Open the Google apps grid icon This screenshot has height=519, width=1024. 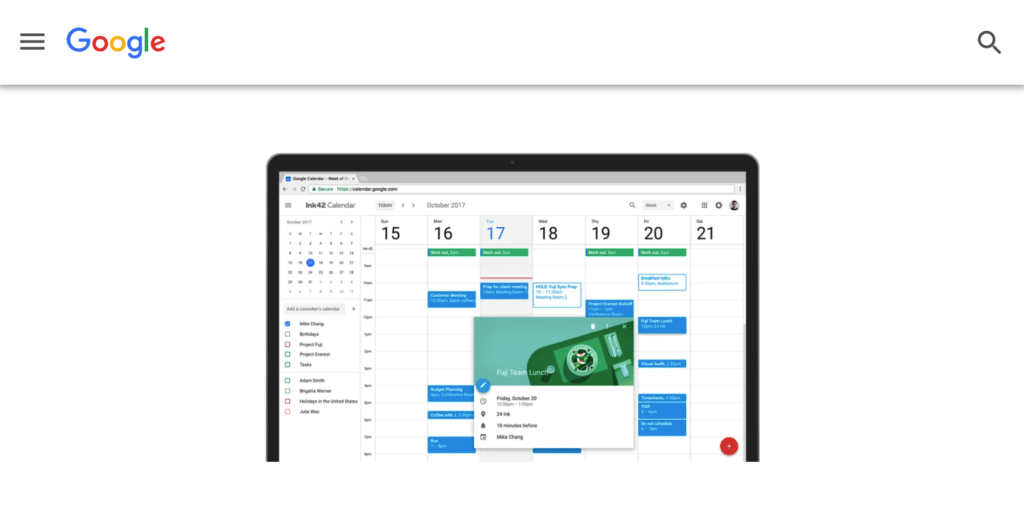pyautogui.click(x=704, y=205)
